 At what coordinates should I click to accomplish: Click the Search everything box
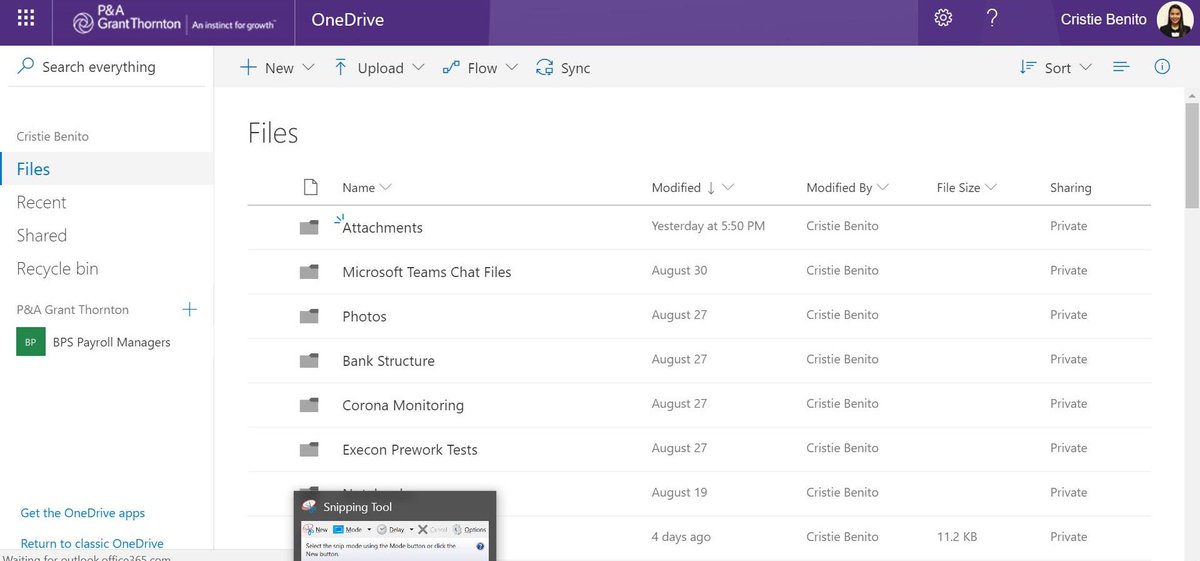click(107, 67)
